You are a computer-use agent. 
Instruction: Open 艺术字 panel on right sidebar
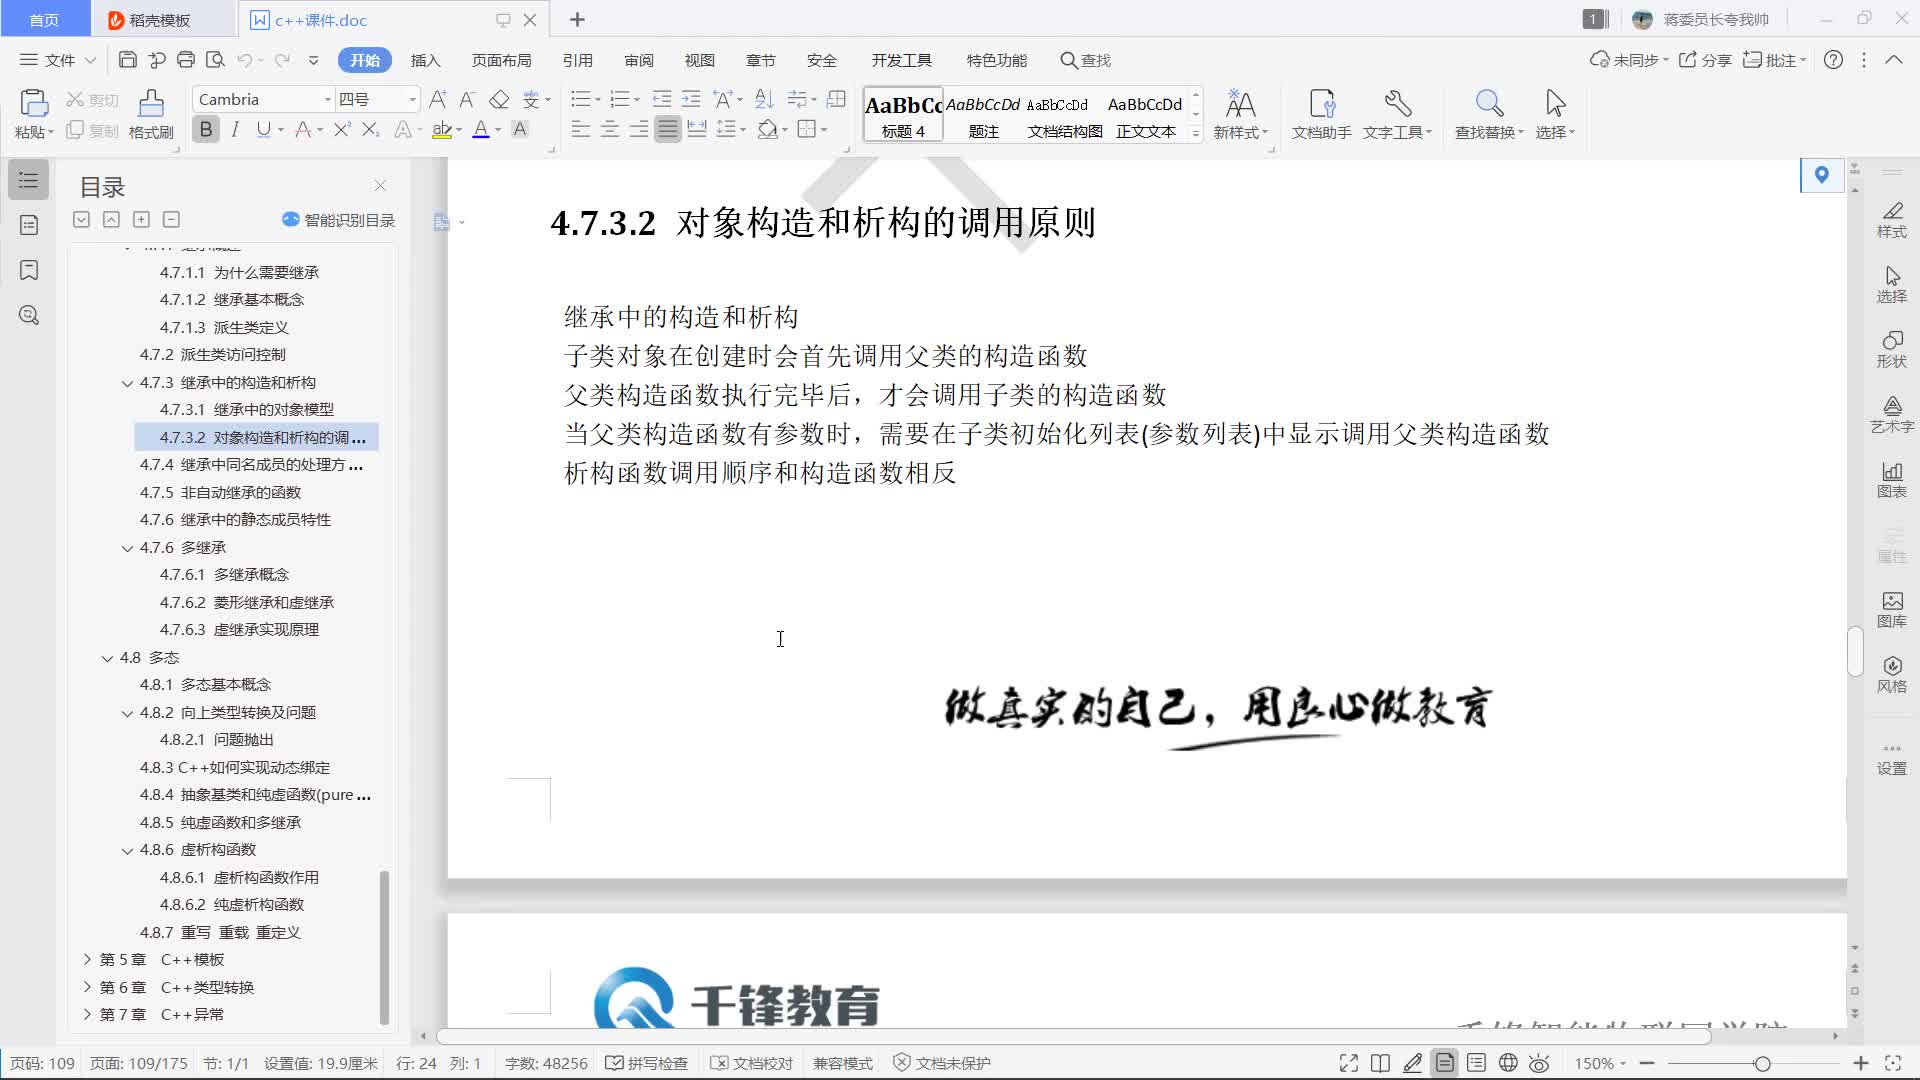tap(1891, 414)
